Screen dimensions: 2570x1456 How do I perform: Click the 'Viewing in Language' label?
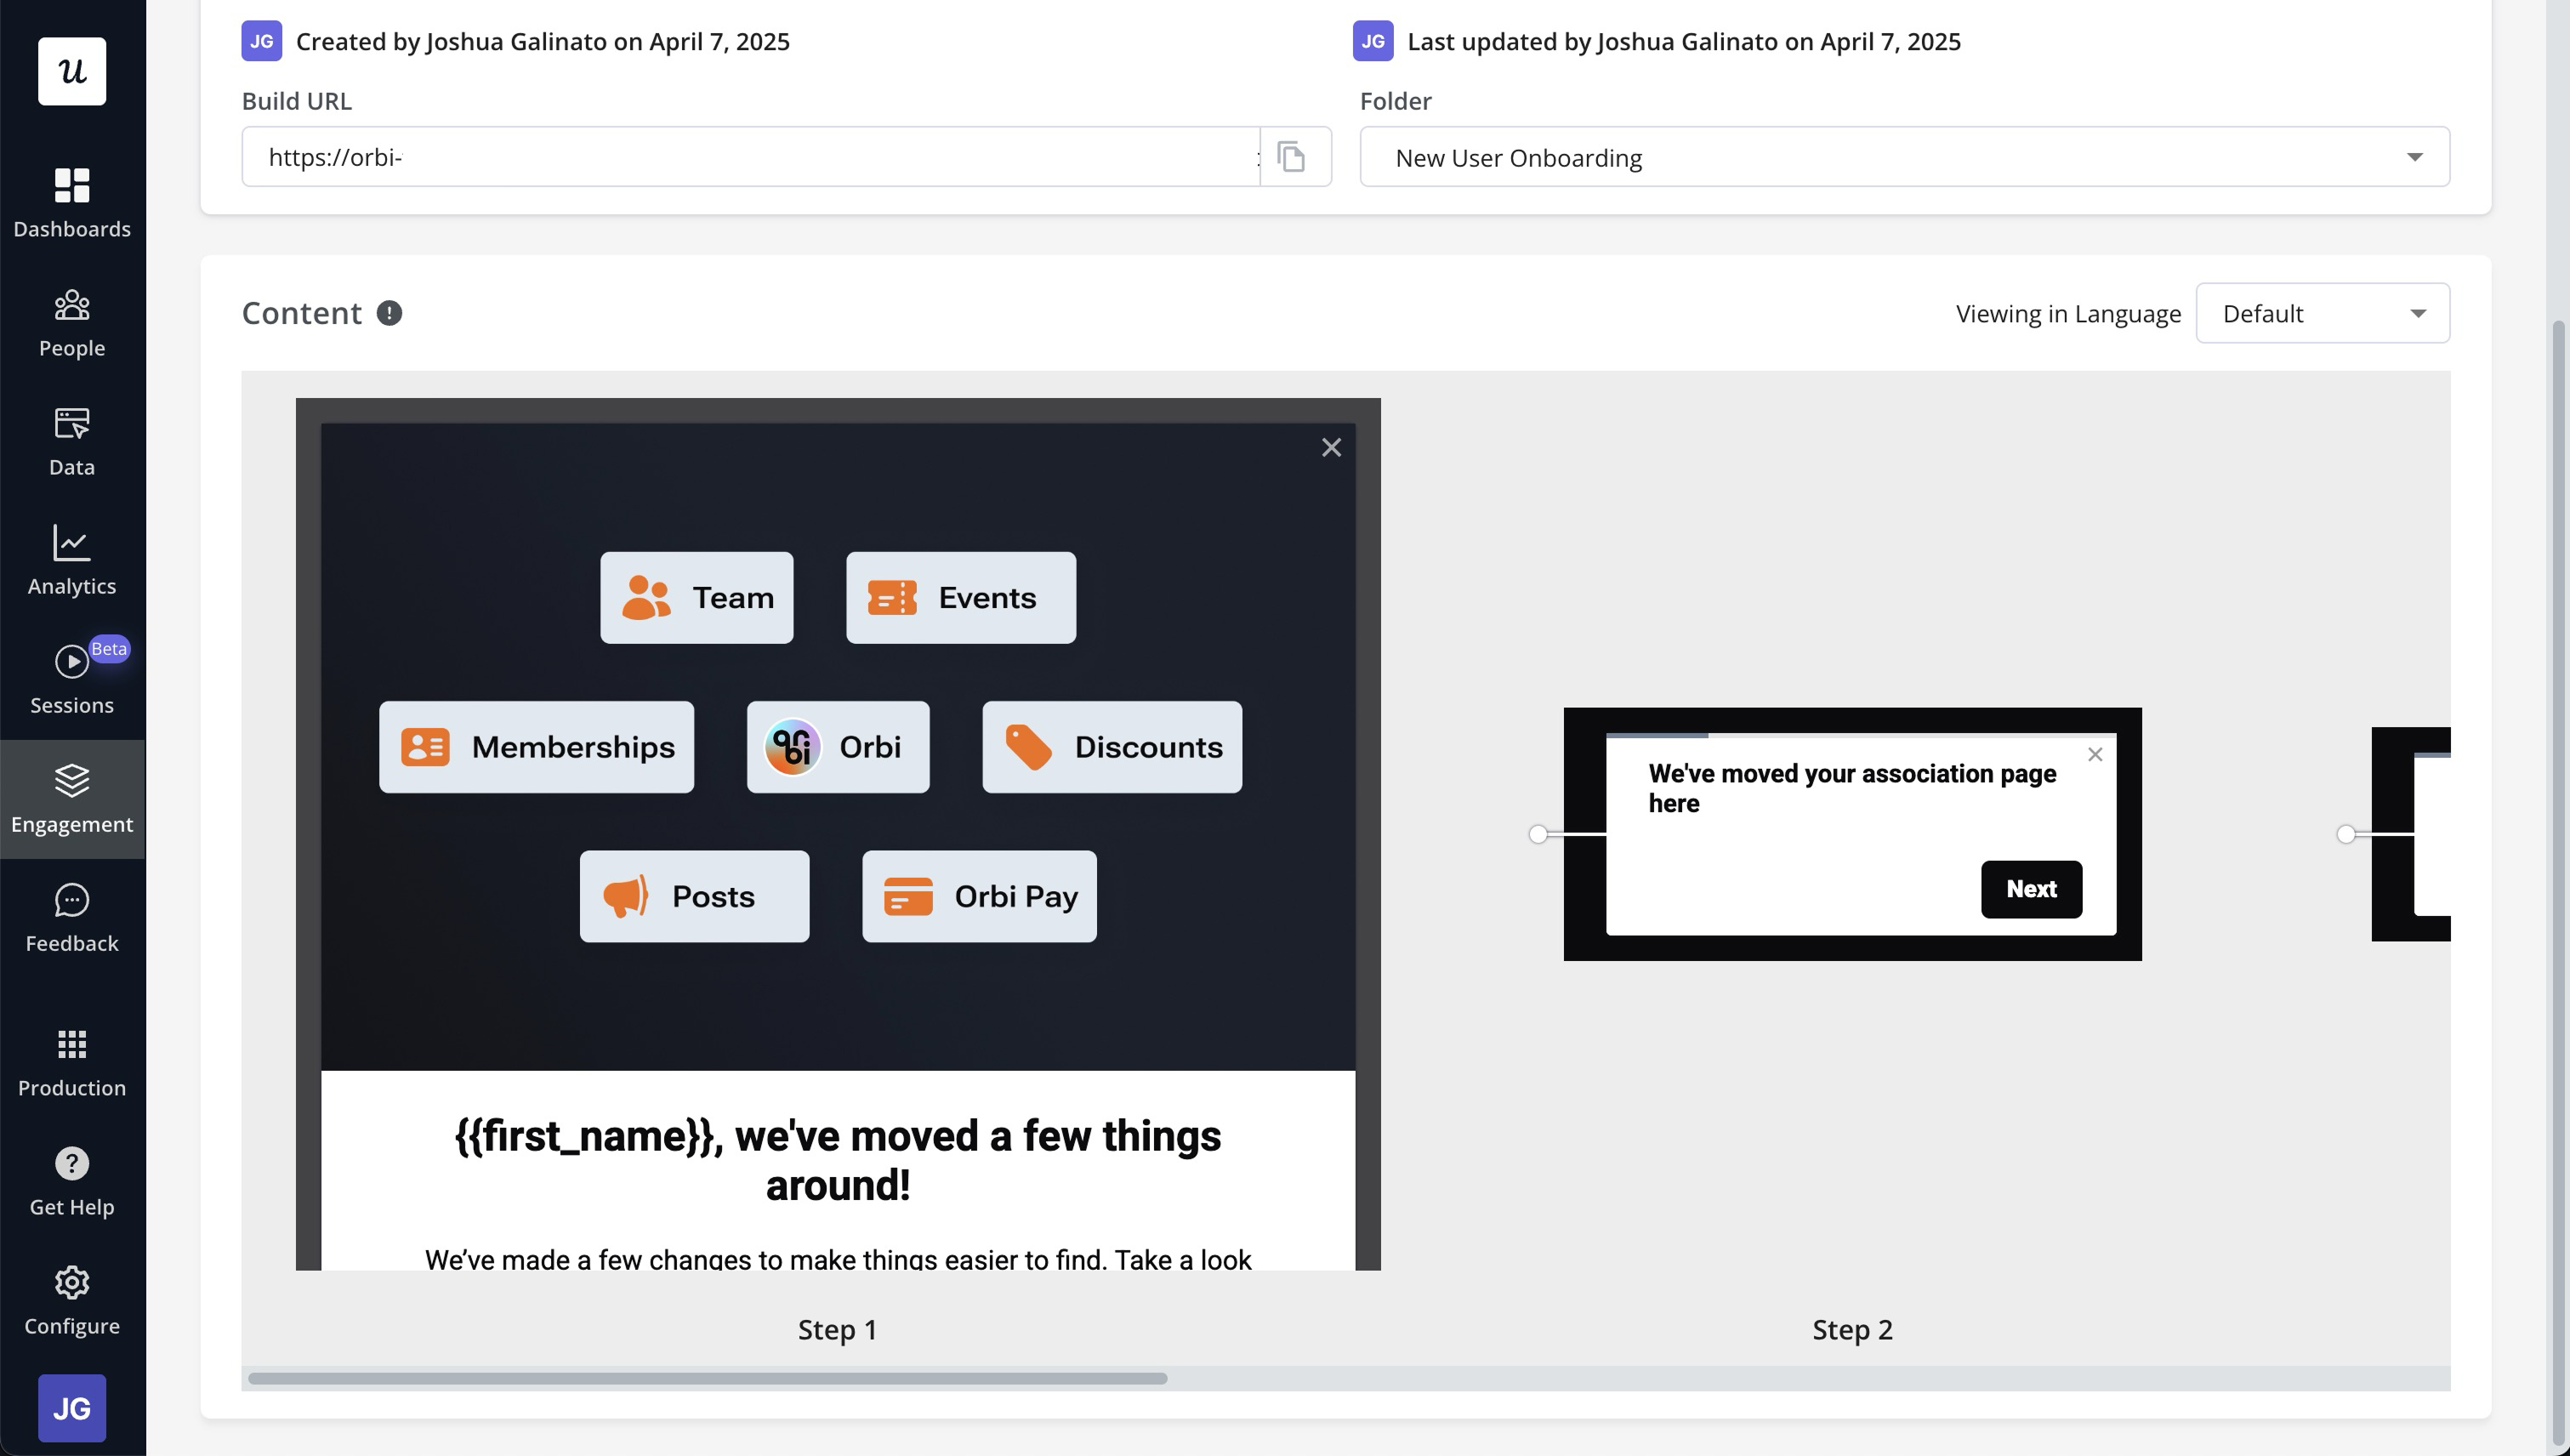2068,314
